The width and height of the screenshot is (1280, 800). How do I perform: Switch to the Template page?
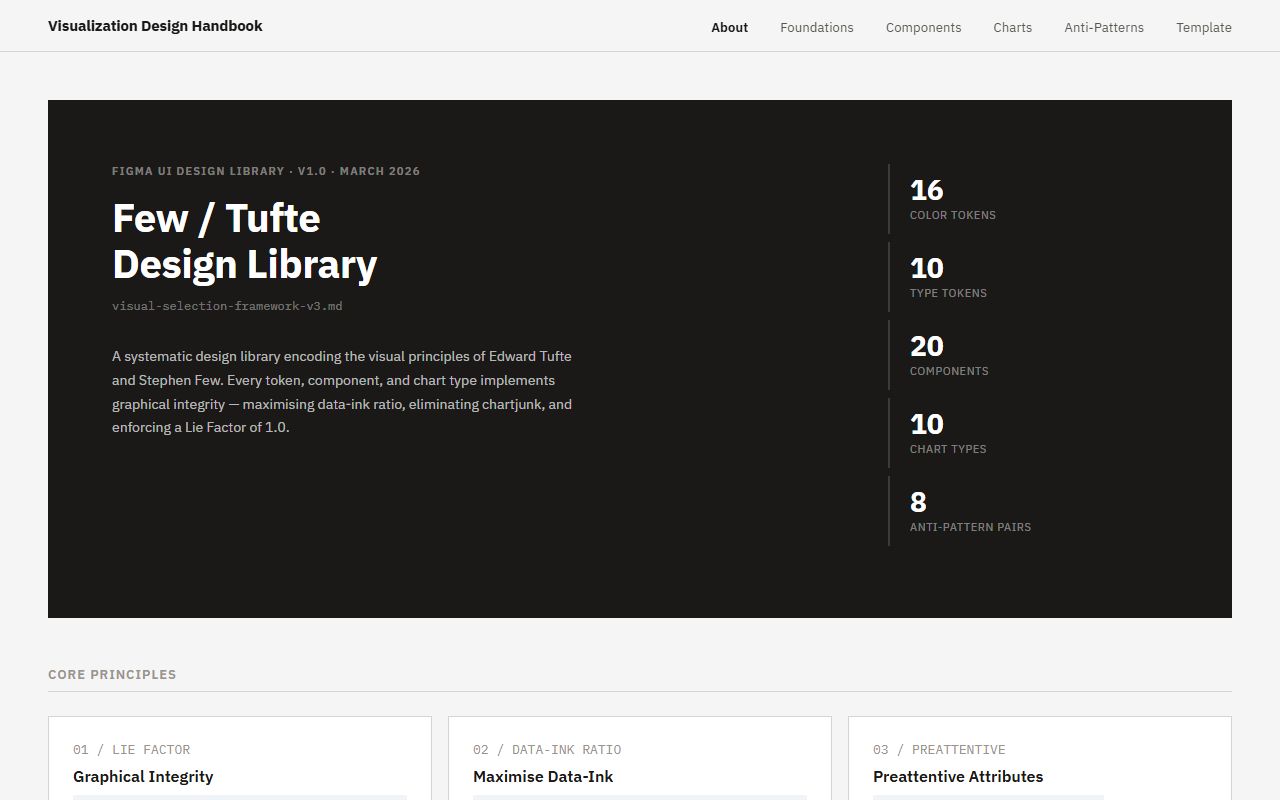click(1204, 27)
